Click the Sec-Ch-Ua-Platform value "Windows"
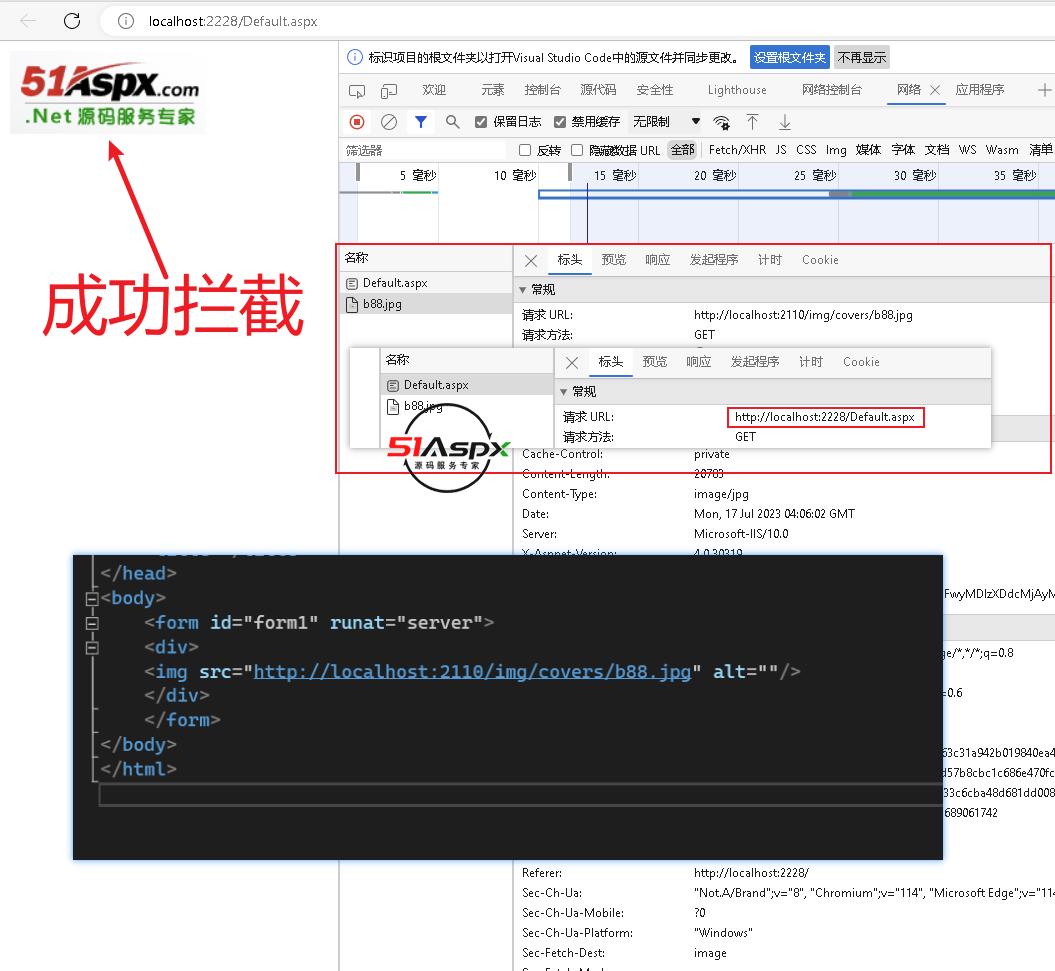Viewport: 1055px width, 971px height. click(x=723, y=933)
